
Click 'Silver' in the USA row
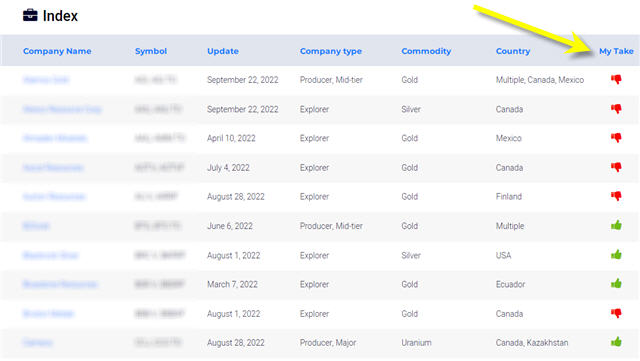click(411, 255)
